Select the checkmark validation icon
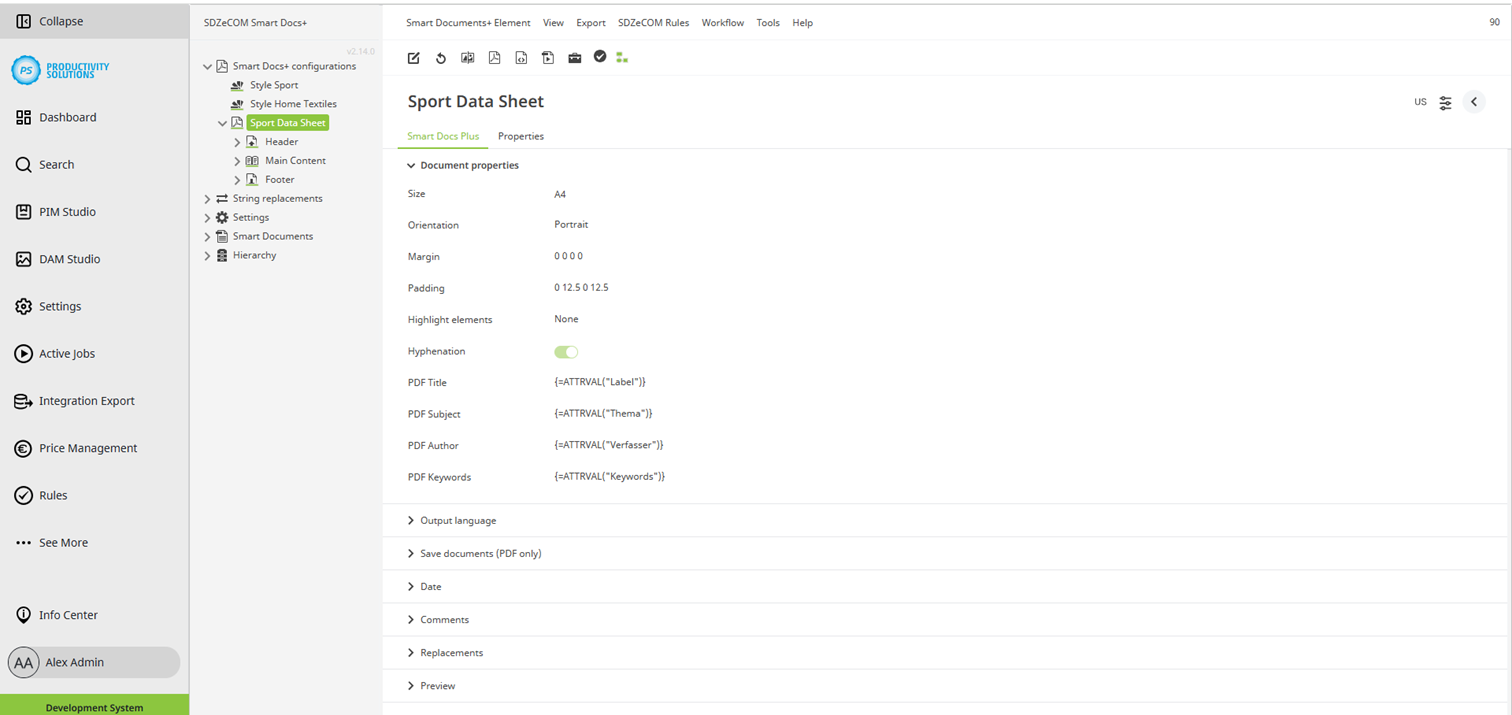This screenshot has width=1512, height=715. [600, 57]
